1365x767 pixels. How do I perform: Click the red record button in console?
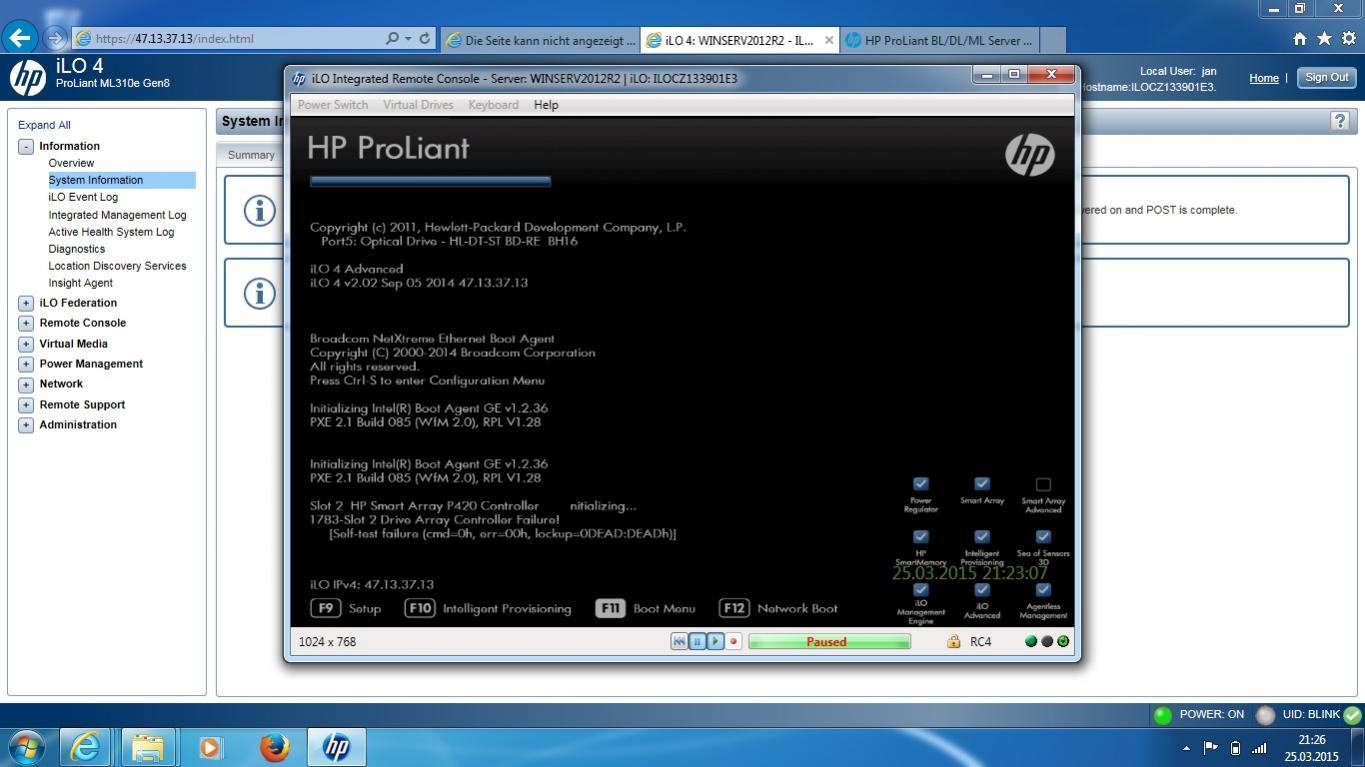(x=733, y=642)
